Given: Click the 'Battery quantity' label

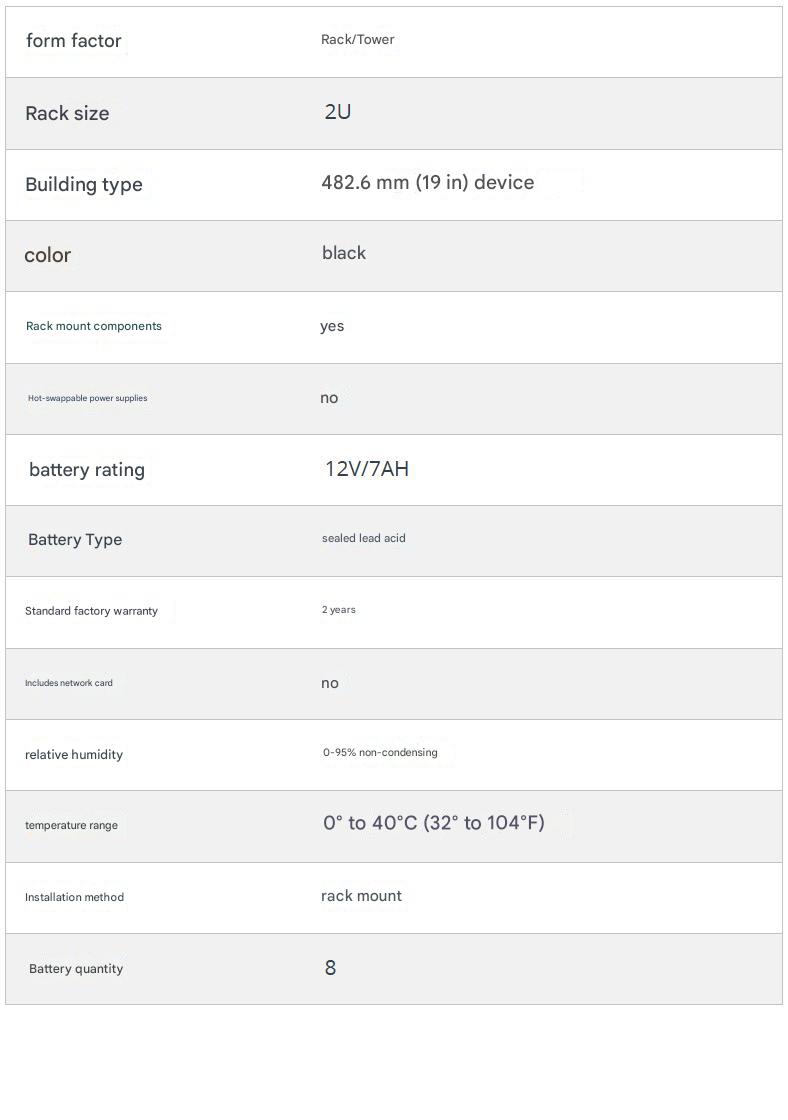Looking at the screenshot, I should coord(76,969).
